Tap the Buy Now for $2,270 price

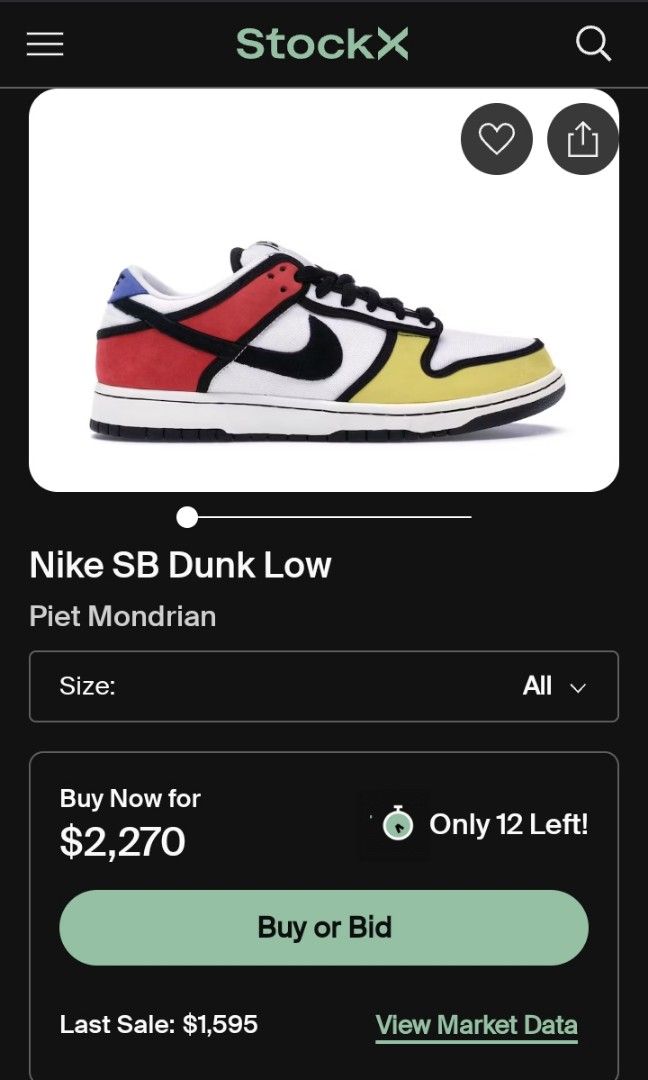(123, 841)
